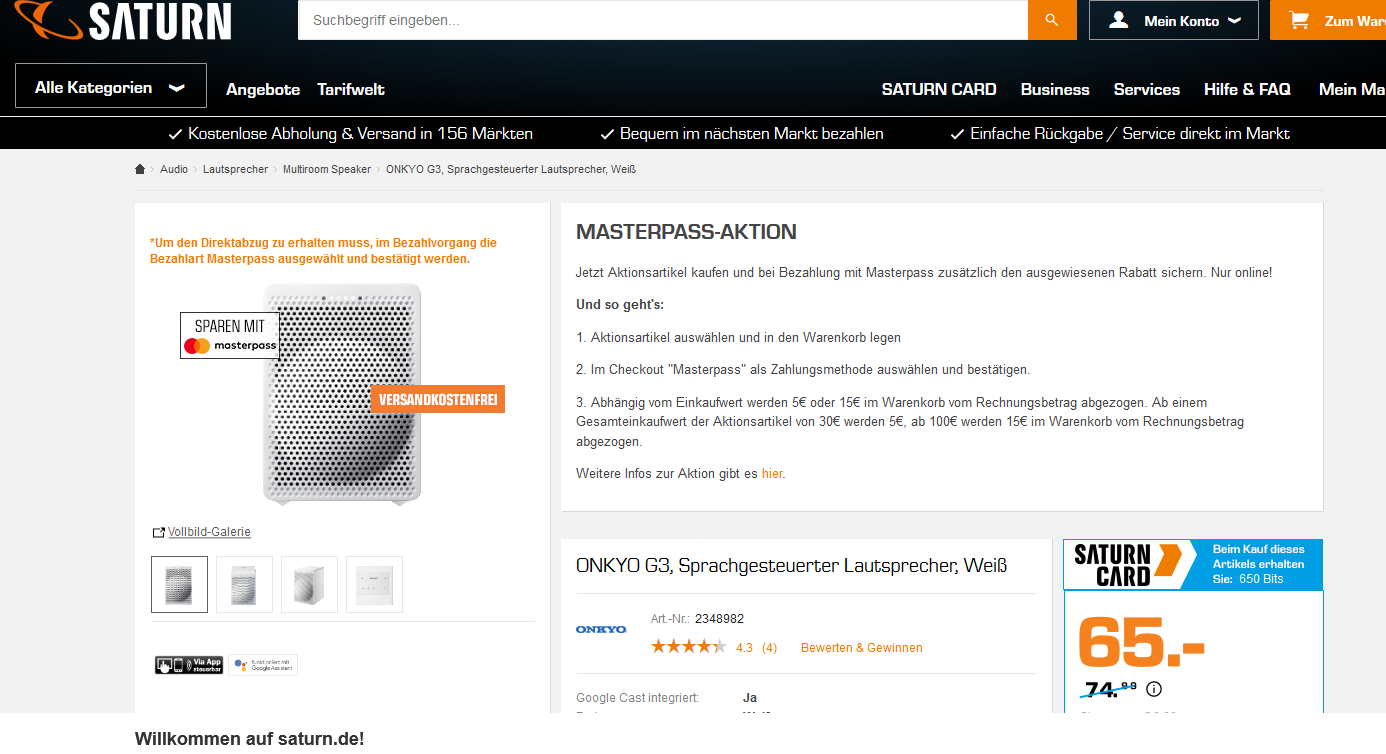
Task: Open the Angebote menu item
Action: pyautogui.click(x=263, y=89)
